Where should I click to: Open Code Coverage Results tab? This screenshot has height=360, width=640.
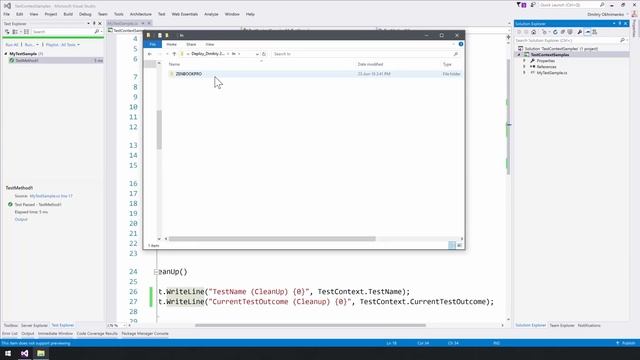coord(97,333)
